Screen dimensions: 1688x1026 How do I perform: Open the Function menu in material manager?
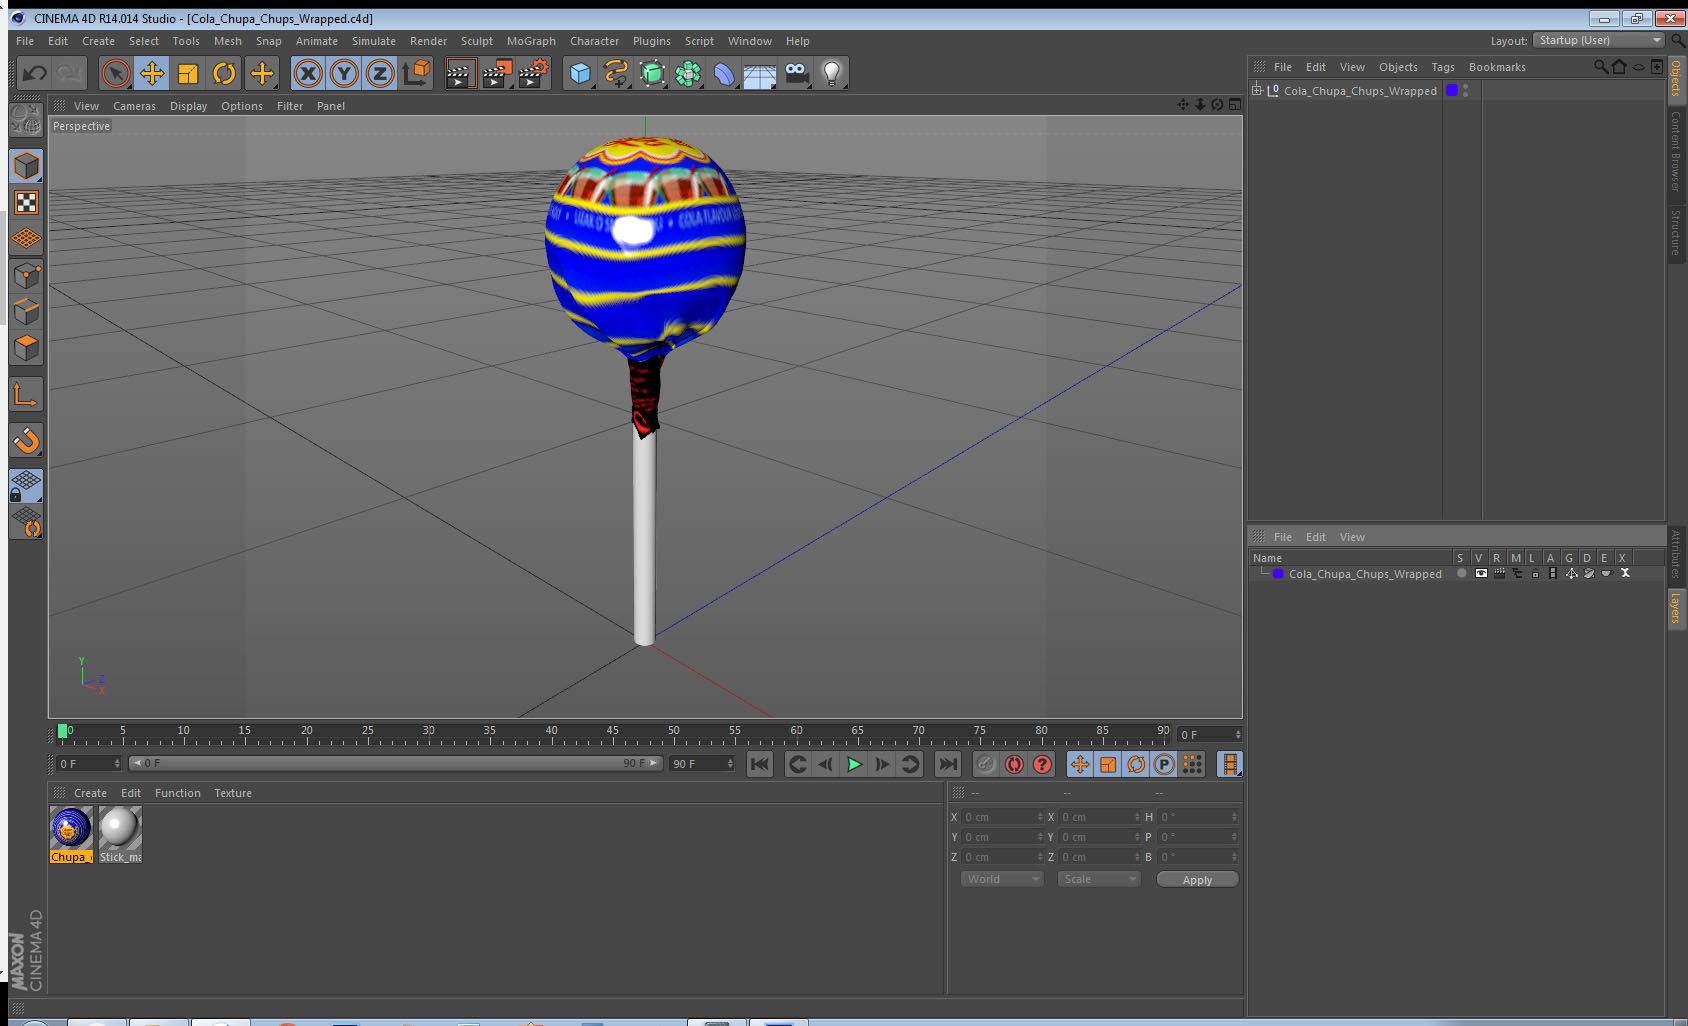(178, 793)
